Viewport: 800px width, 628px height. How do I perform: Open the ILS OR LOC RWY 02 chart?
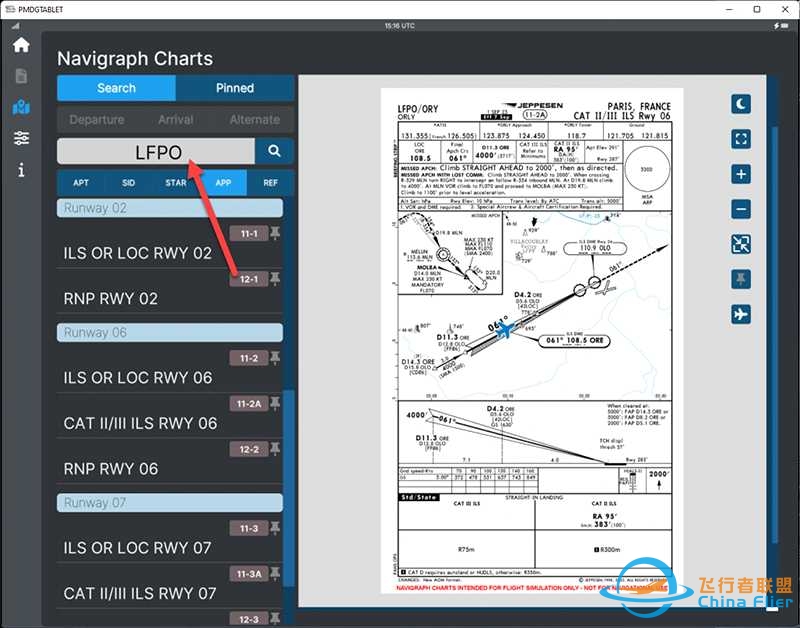(138, 253)
